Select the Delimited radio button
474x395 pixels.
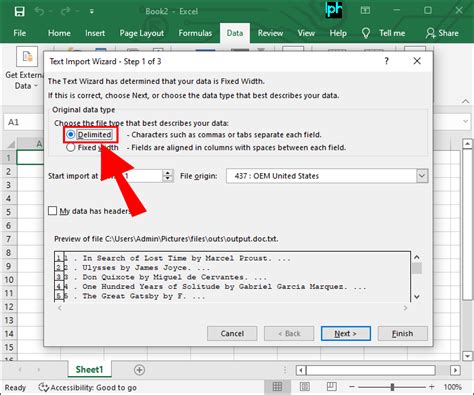(x=70, y=135)
